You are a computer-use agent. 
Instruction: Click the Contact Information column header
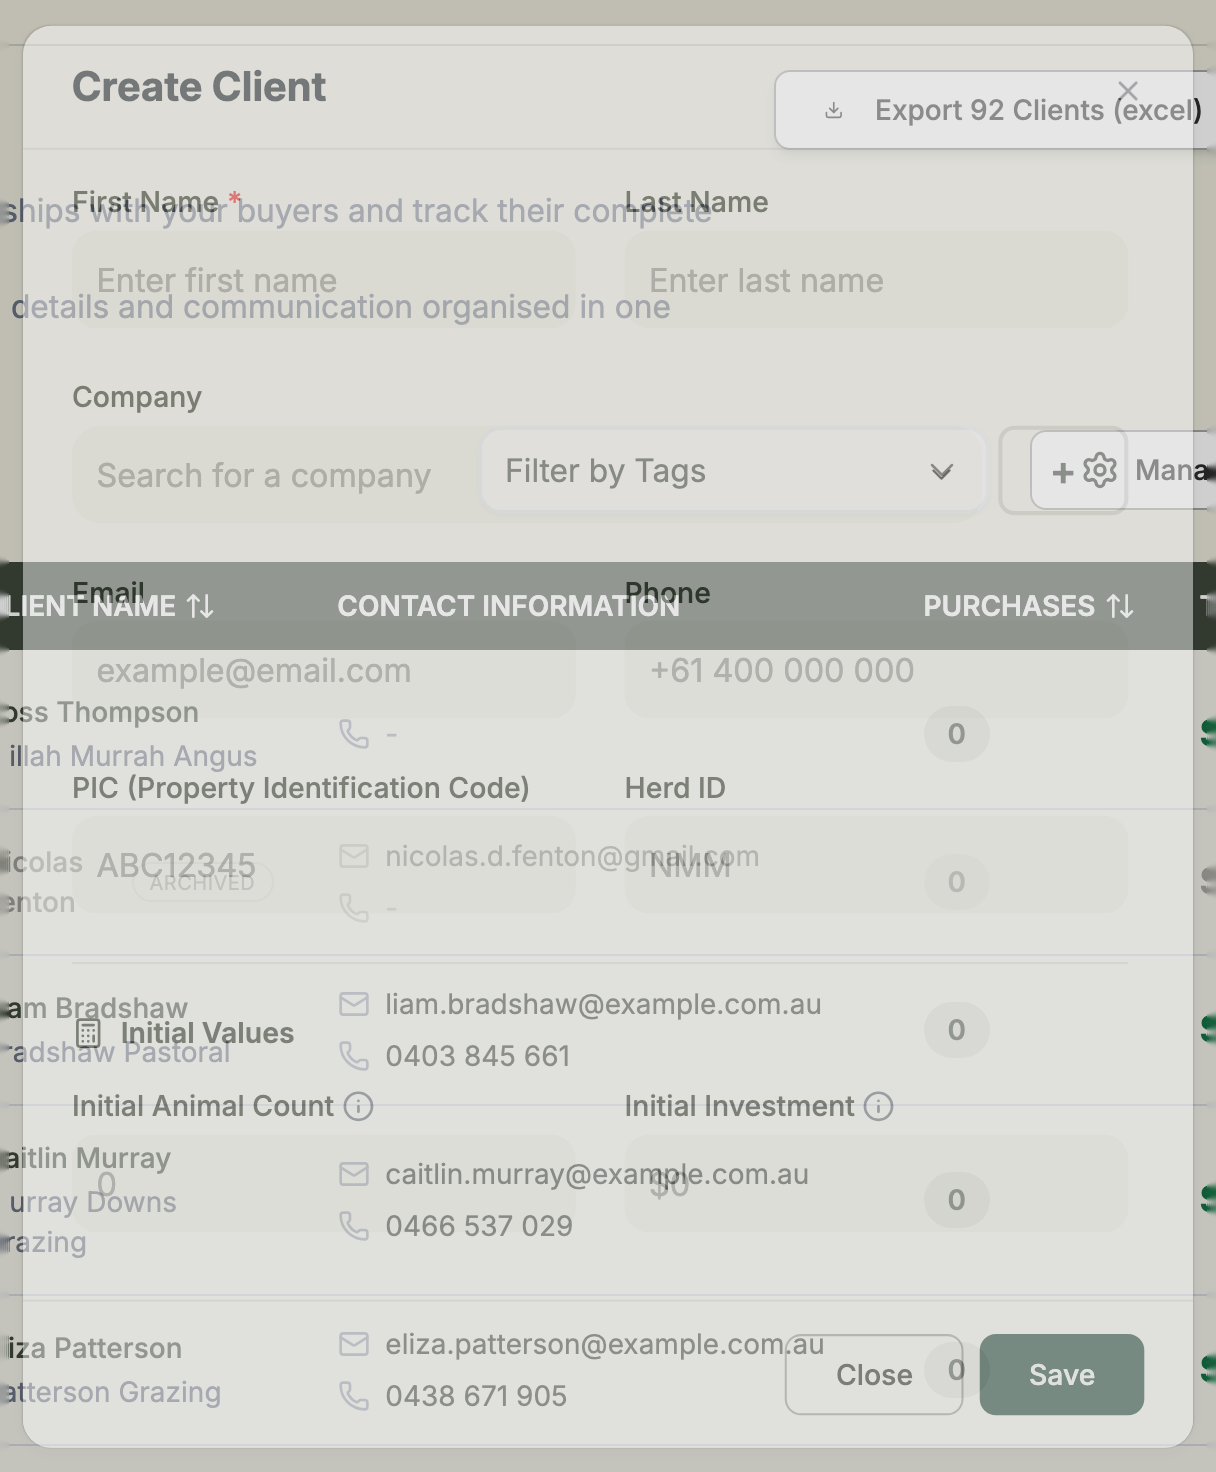(x=508, y=606)
